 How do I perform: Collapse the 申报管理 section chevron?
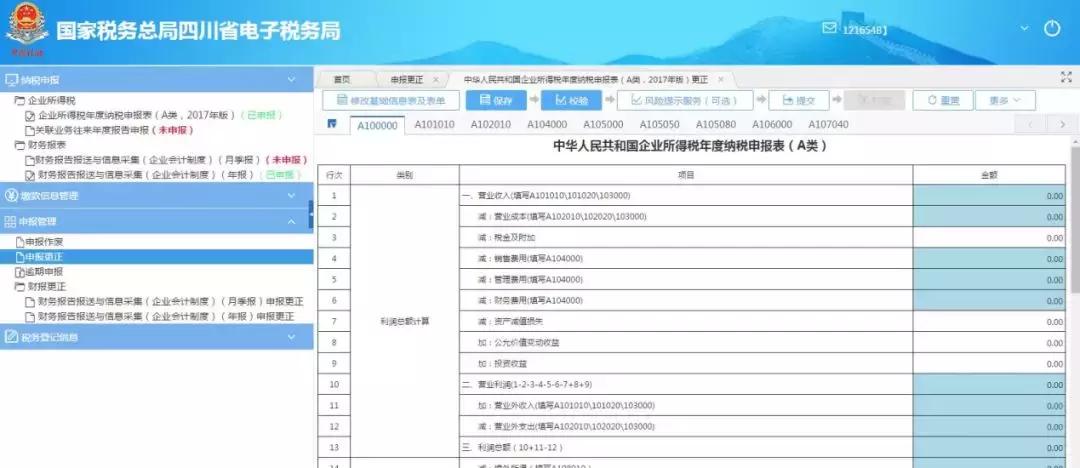click(x=291, y=222)
